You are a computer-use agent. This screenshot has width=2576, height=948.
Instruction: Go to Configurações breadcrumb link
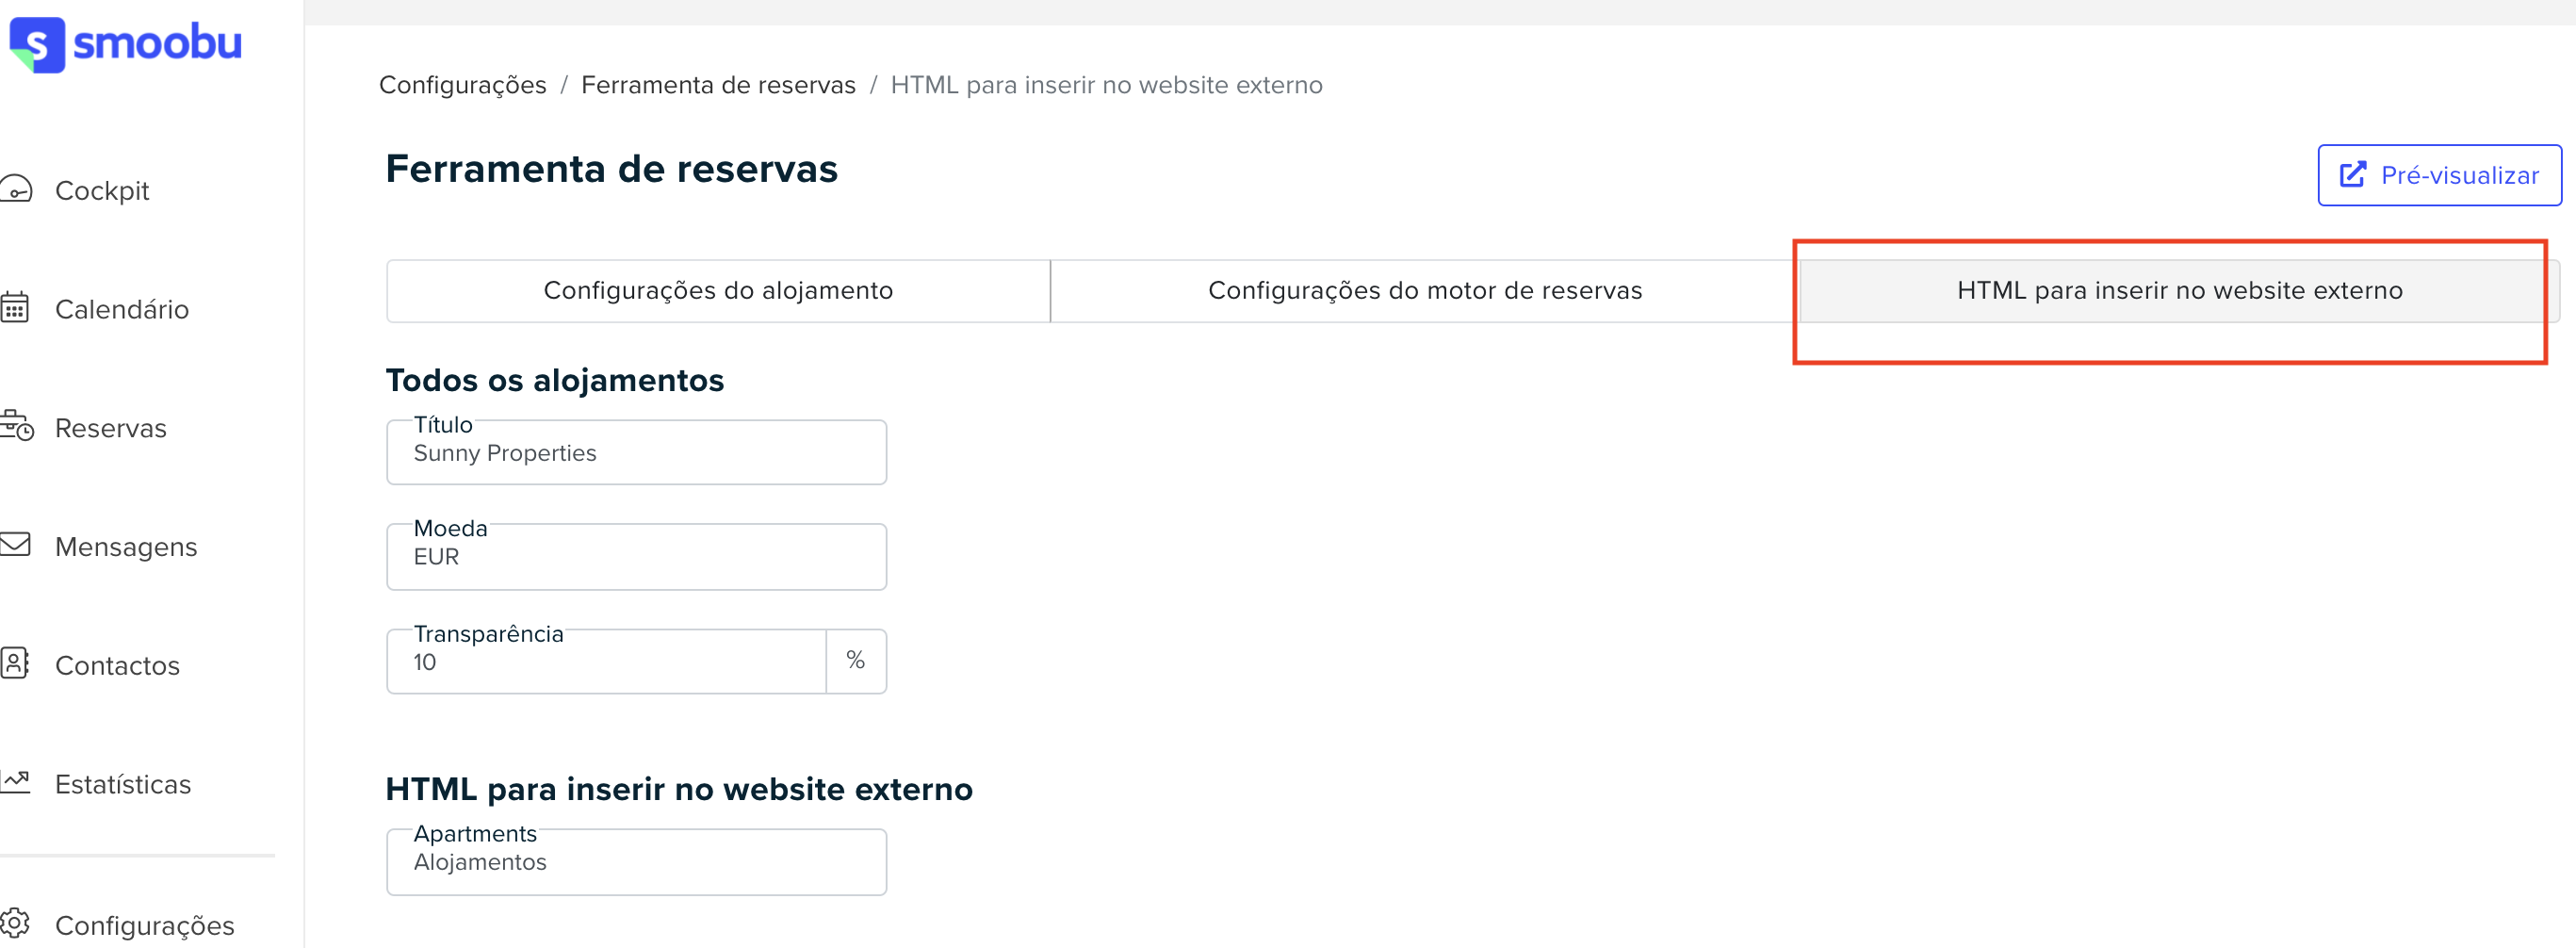[463, 85]
